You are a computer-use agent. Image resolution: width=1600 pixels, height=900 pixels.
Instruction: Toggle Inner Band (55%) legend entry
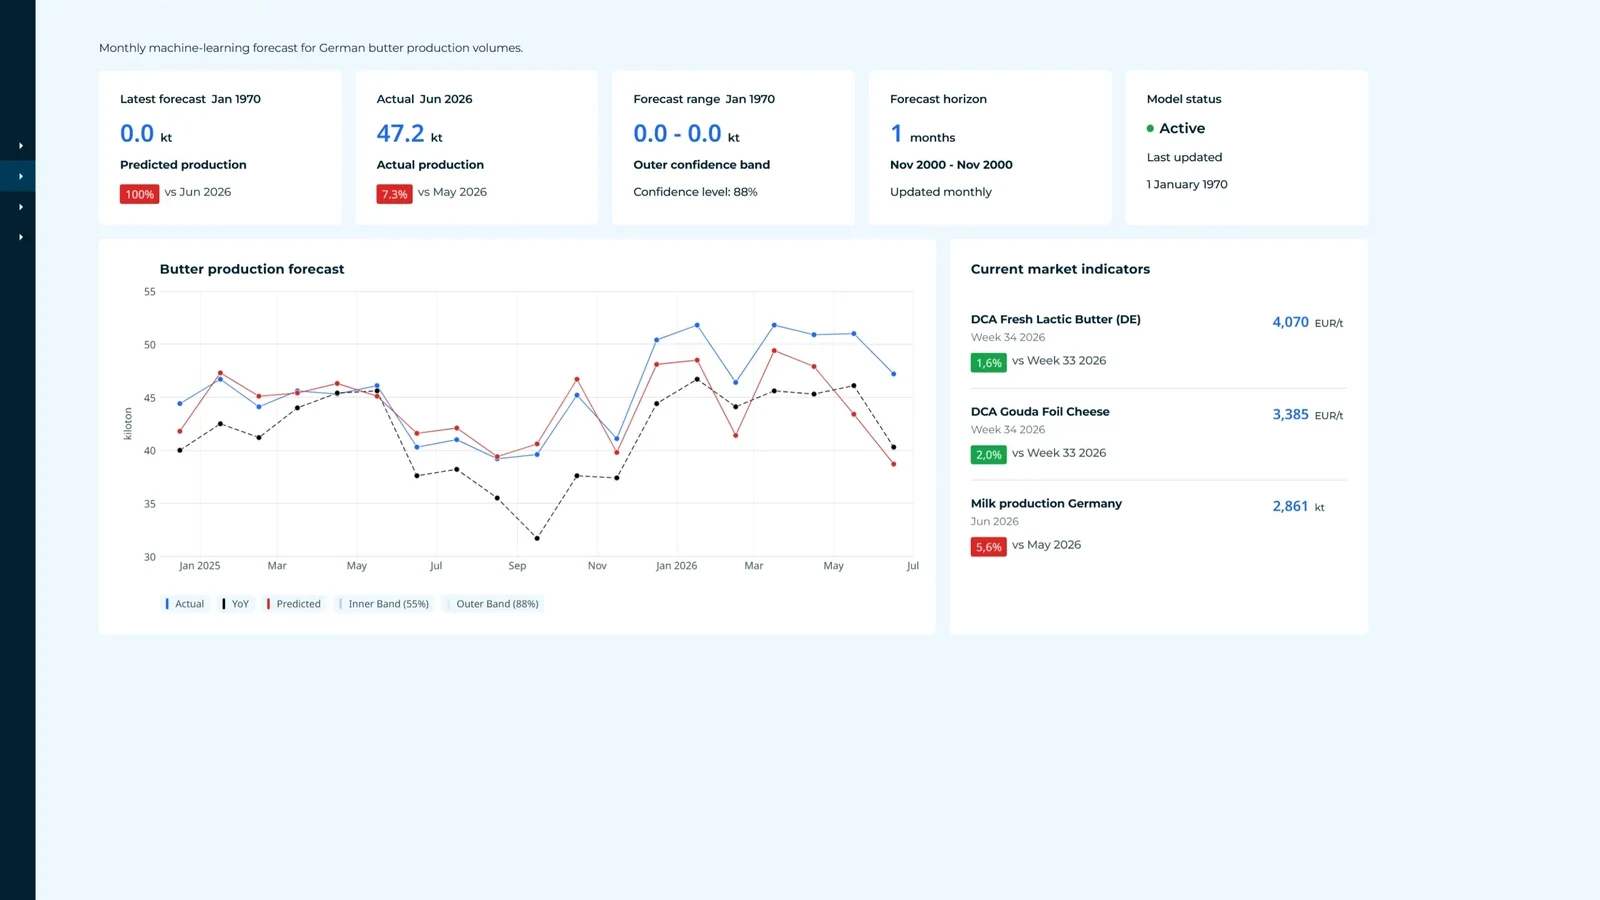click(384, 604)
